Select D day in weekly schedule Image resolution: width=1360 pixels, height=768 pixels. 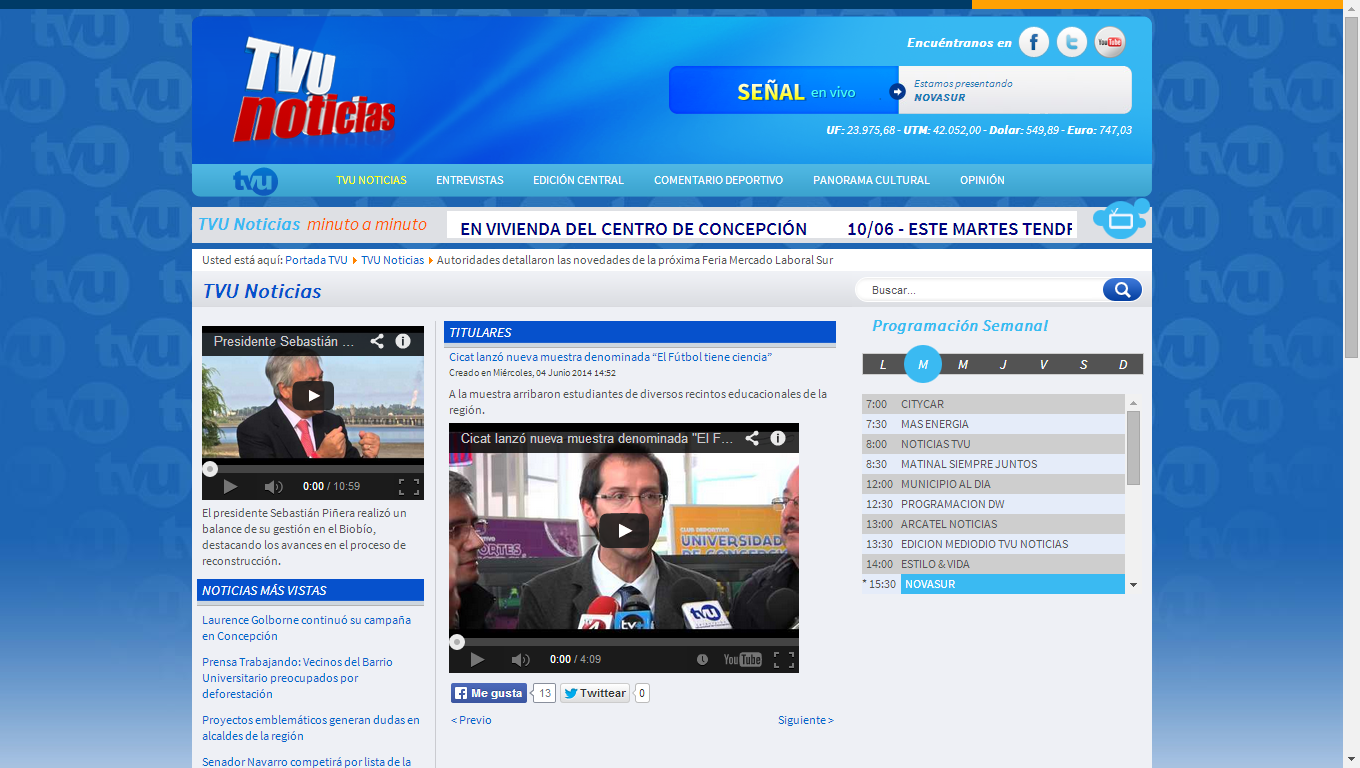click(1123, 364)
